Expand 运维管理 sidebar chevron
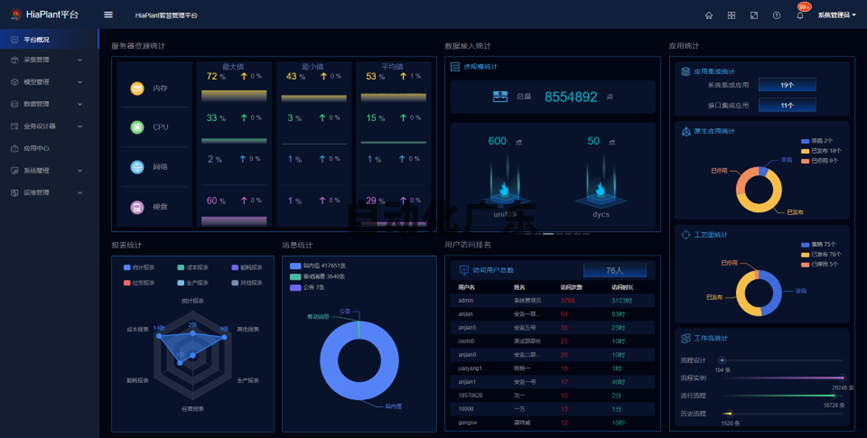 tap(80, 192)
